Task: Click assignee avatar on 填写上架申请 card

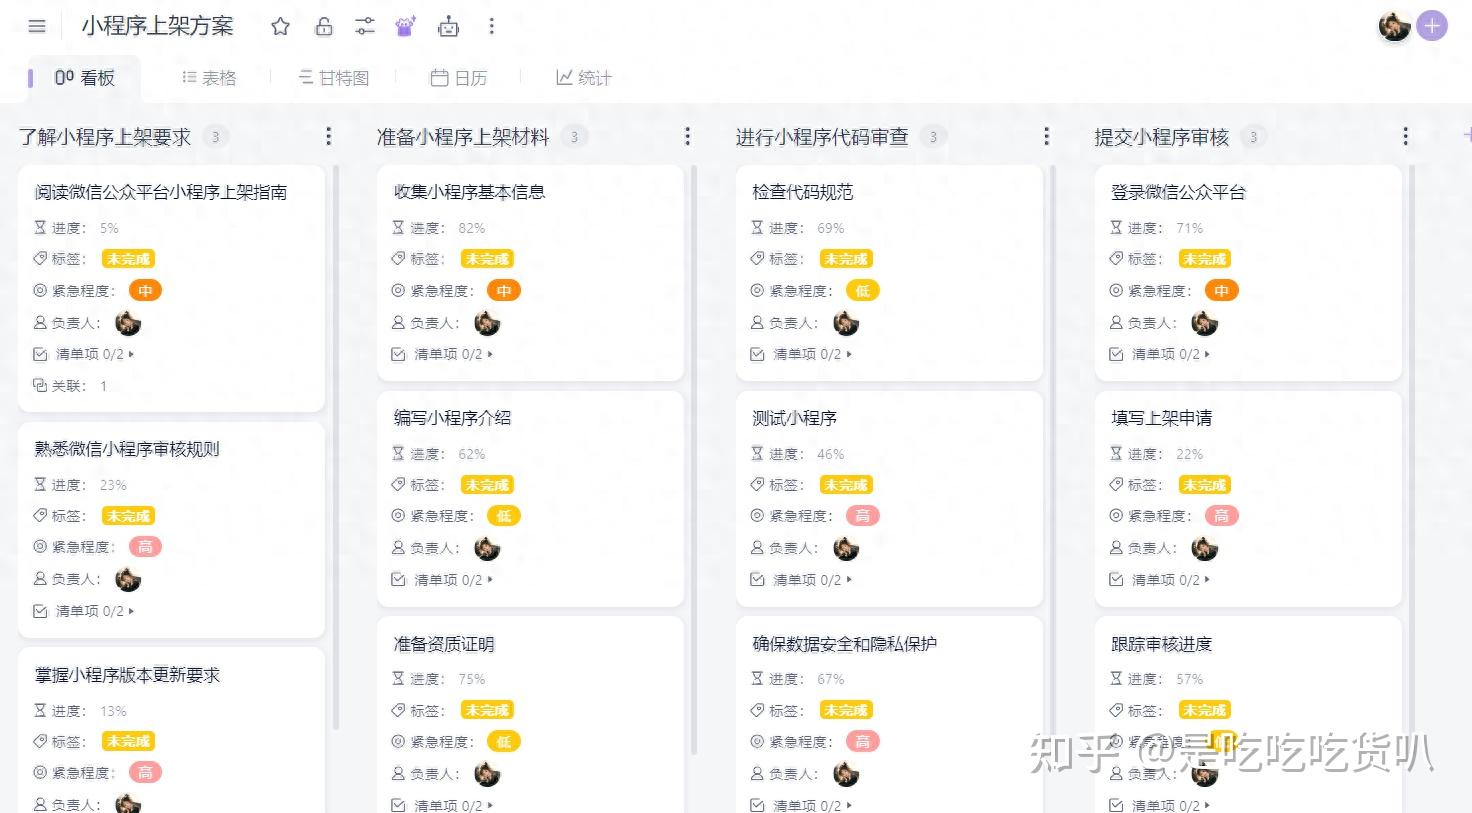Action: [x=1204, y=548]
